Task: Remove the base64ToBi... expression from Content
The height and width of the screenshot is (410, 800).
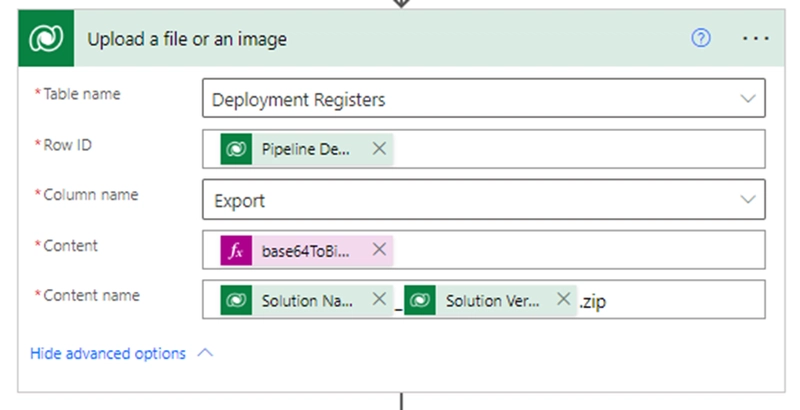Action: (379, 250)
